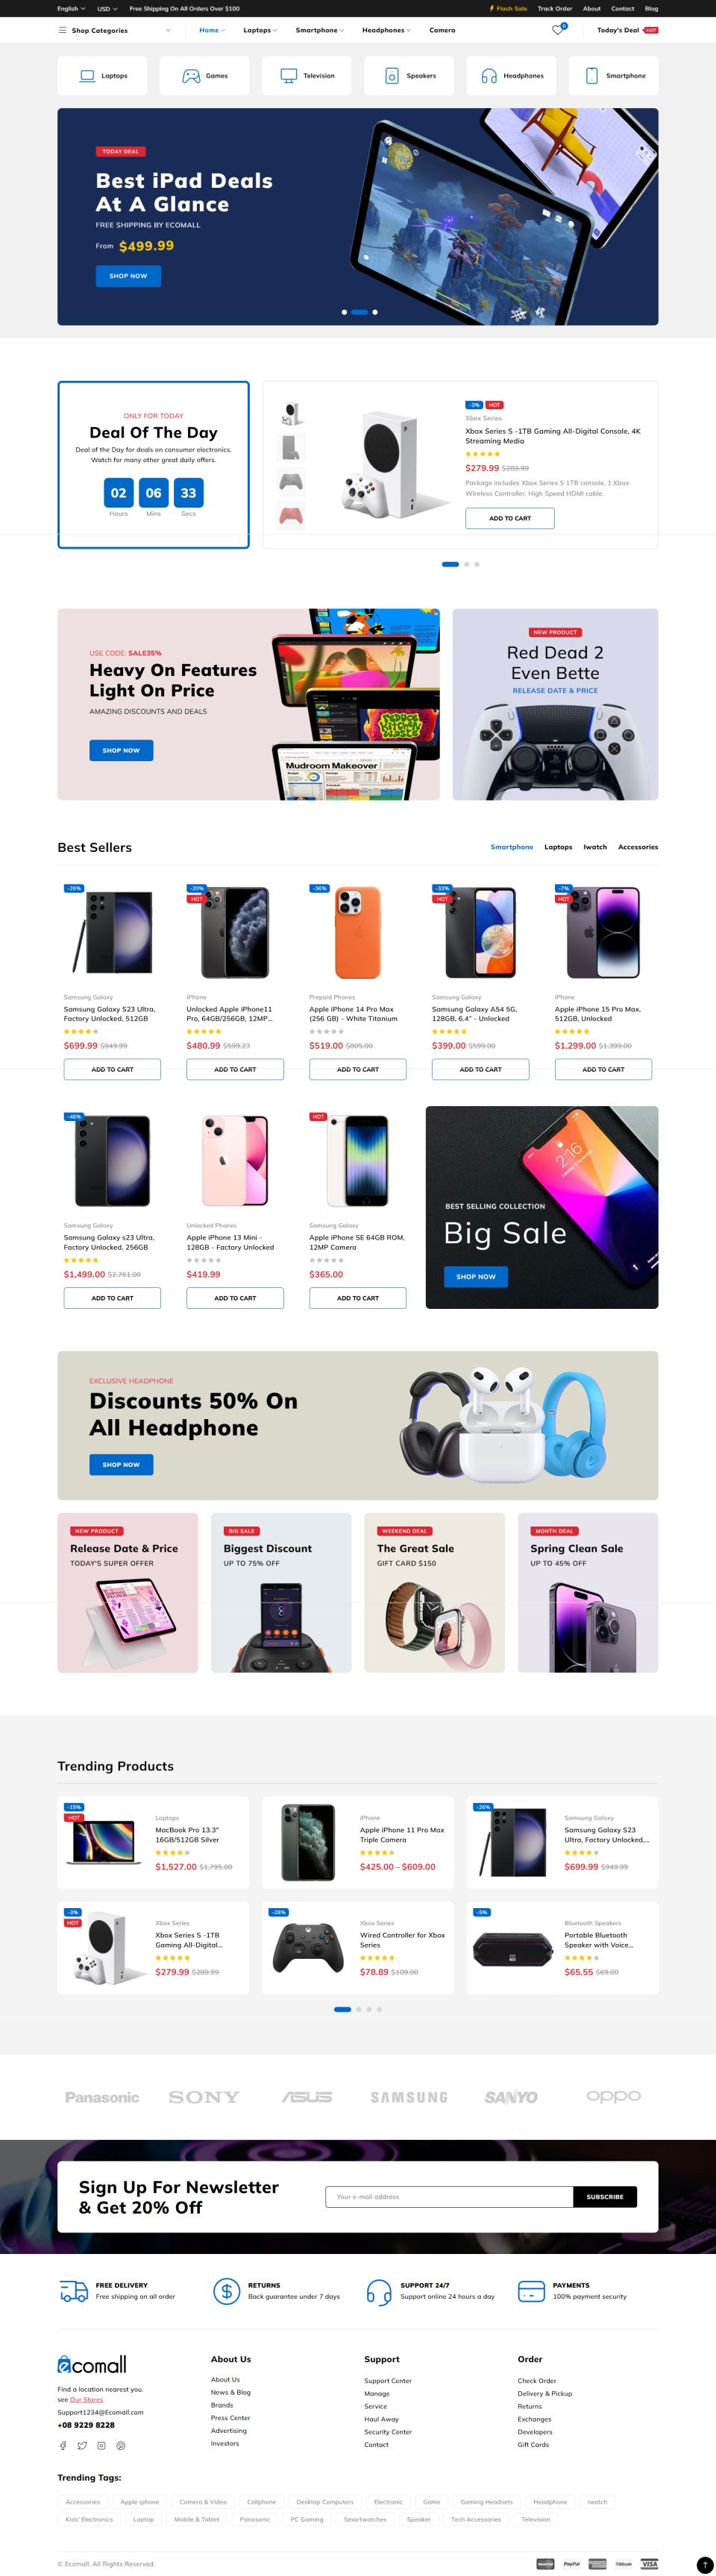
Task: Expand the English language dropdown
Action: tap(71, 8)
